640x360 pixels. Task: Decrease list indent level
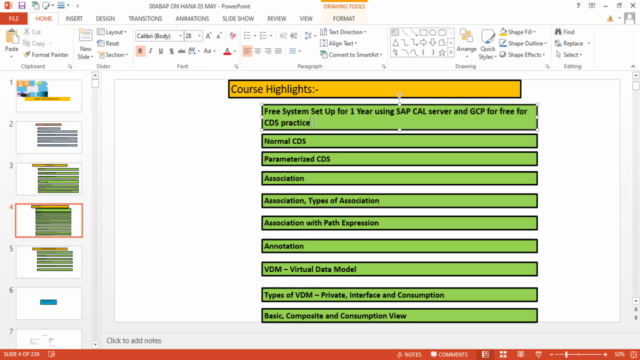pyautogui.click(x=283, y=36)
